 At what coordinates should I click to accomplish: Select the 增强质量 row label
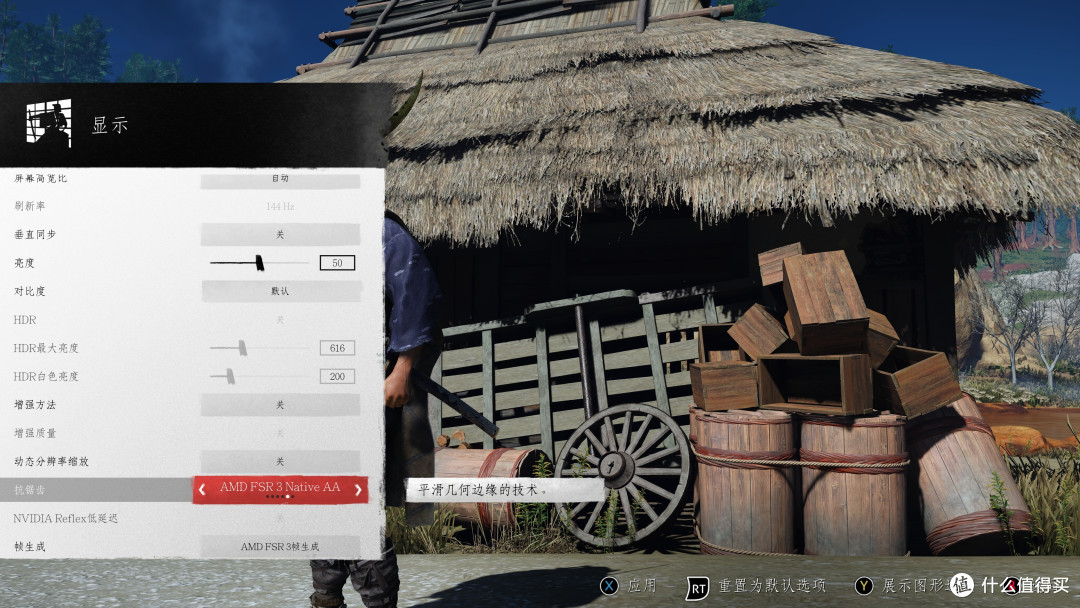point(35,433)
